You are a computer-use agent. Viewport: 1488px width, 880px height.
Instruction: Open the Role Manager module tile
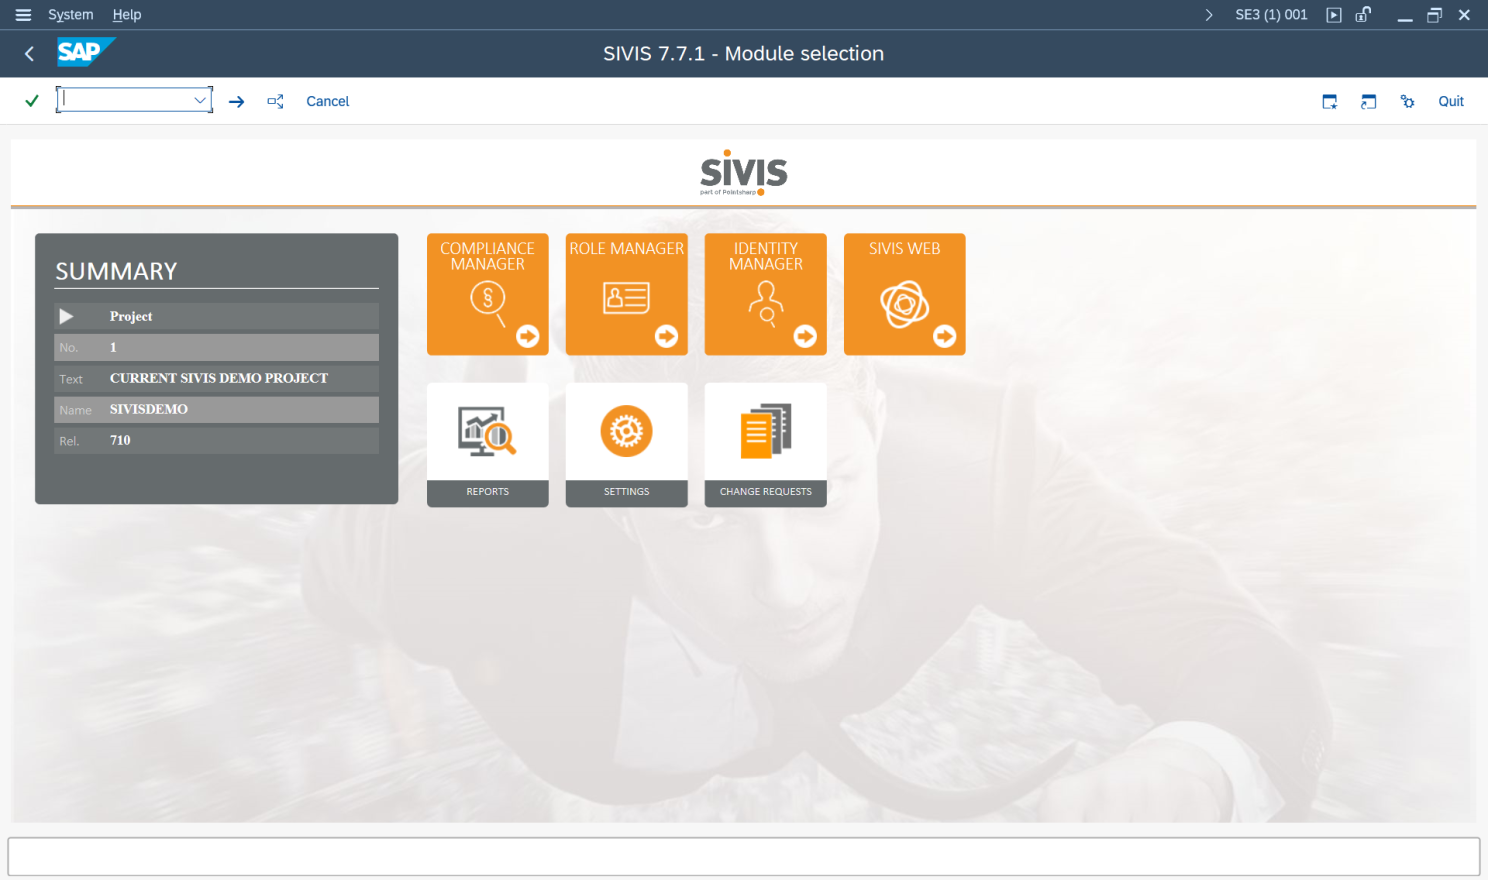(x=626, y=294)
